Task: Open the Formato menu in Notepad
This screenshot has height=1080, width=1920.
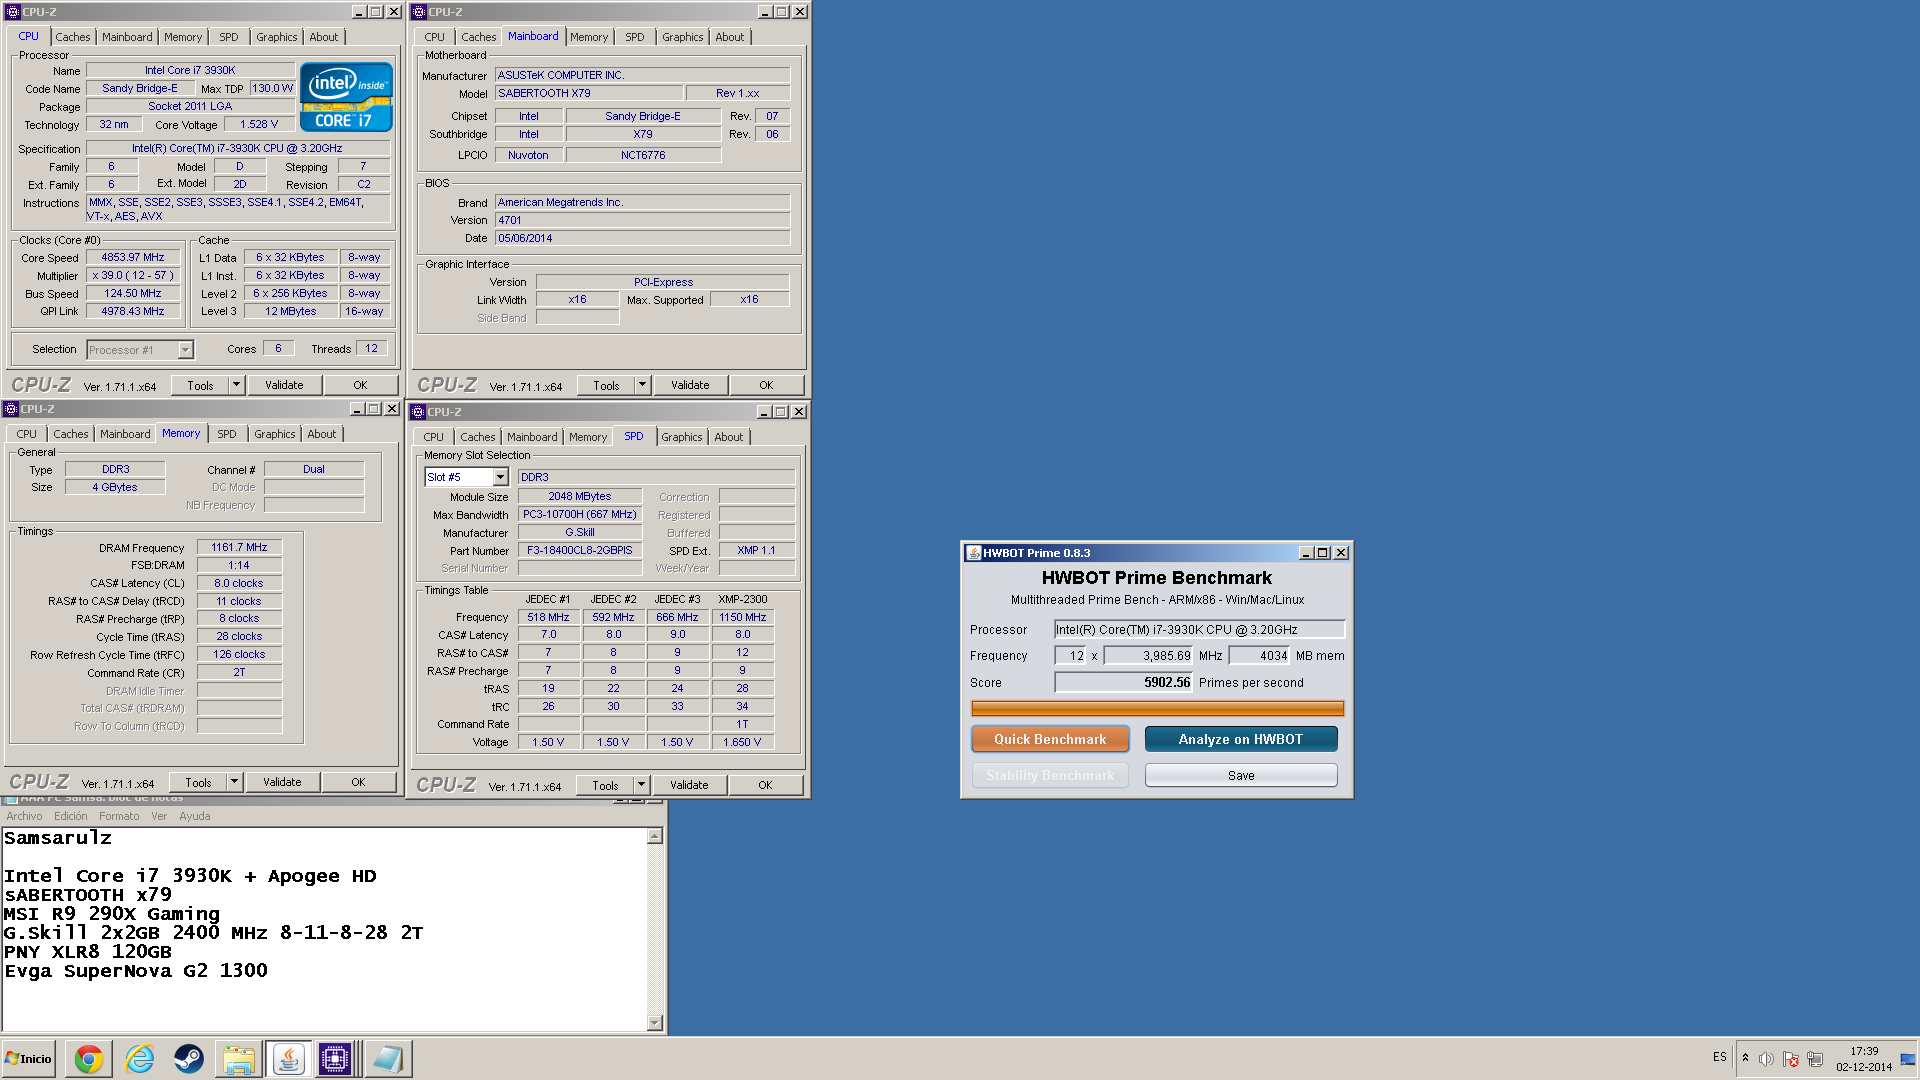Action: (x=119, y=816)
